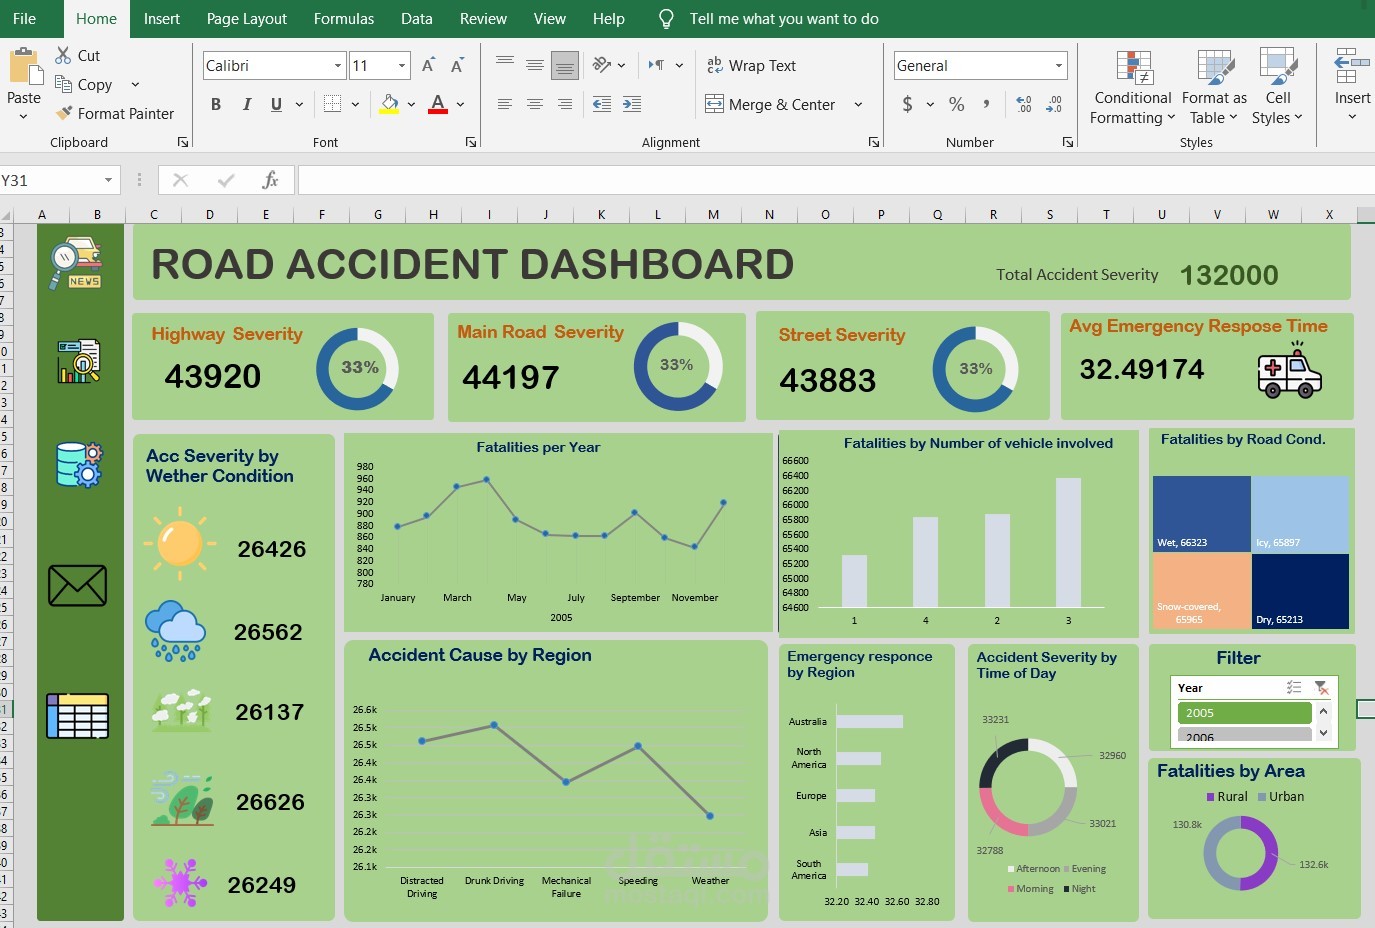Bottom align cell content
Screen dimensions: 1375x928
click(x=565, y=65)
